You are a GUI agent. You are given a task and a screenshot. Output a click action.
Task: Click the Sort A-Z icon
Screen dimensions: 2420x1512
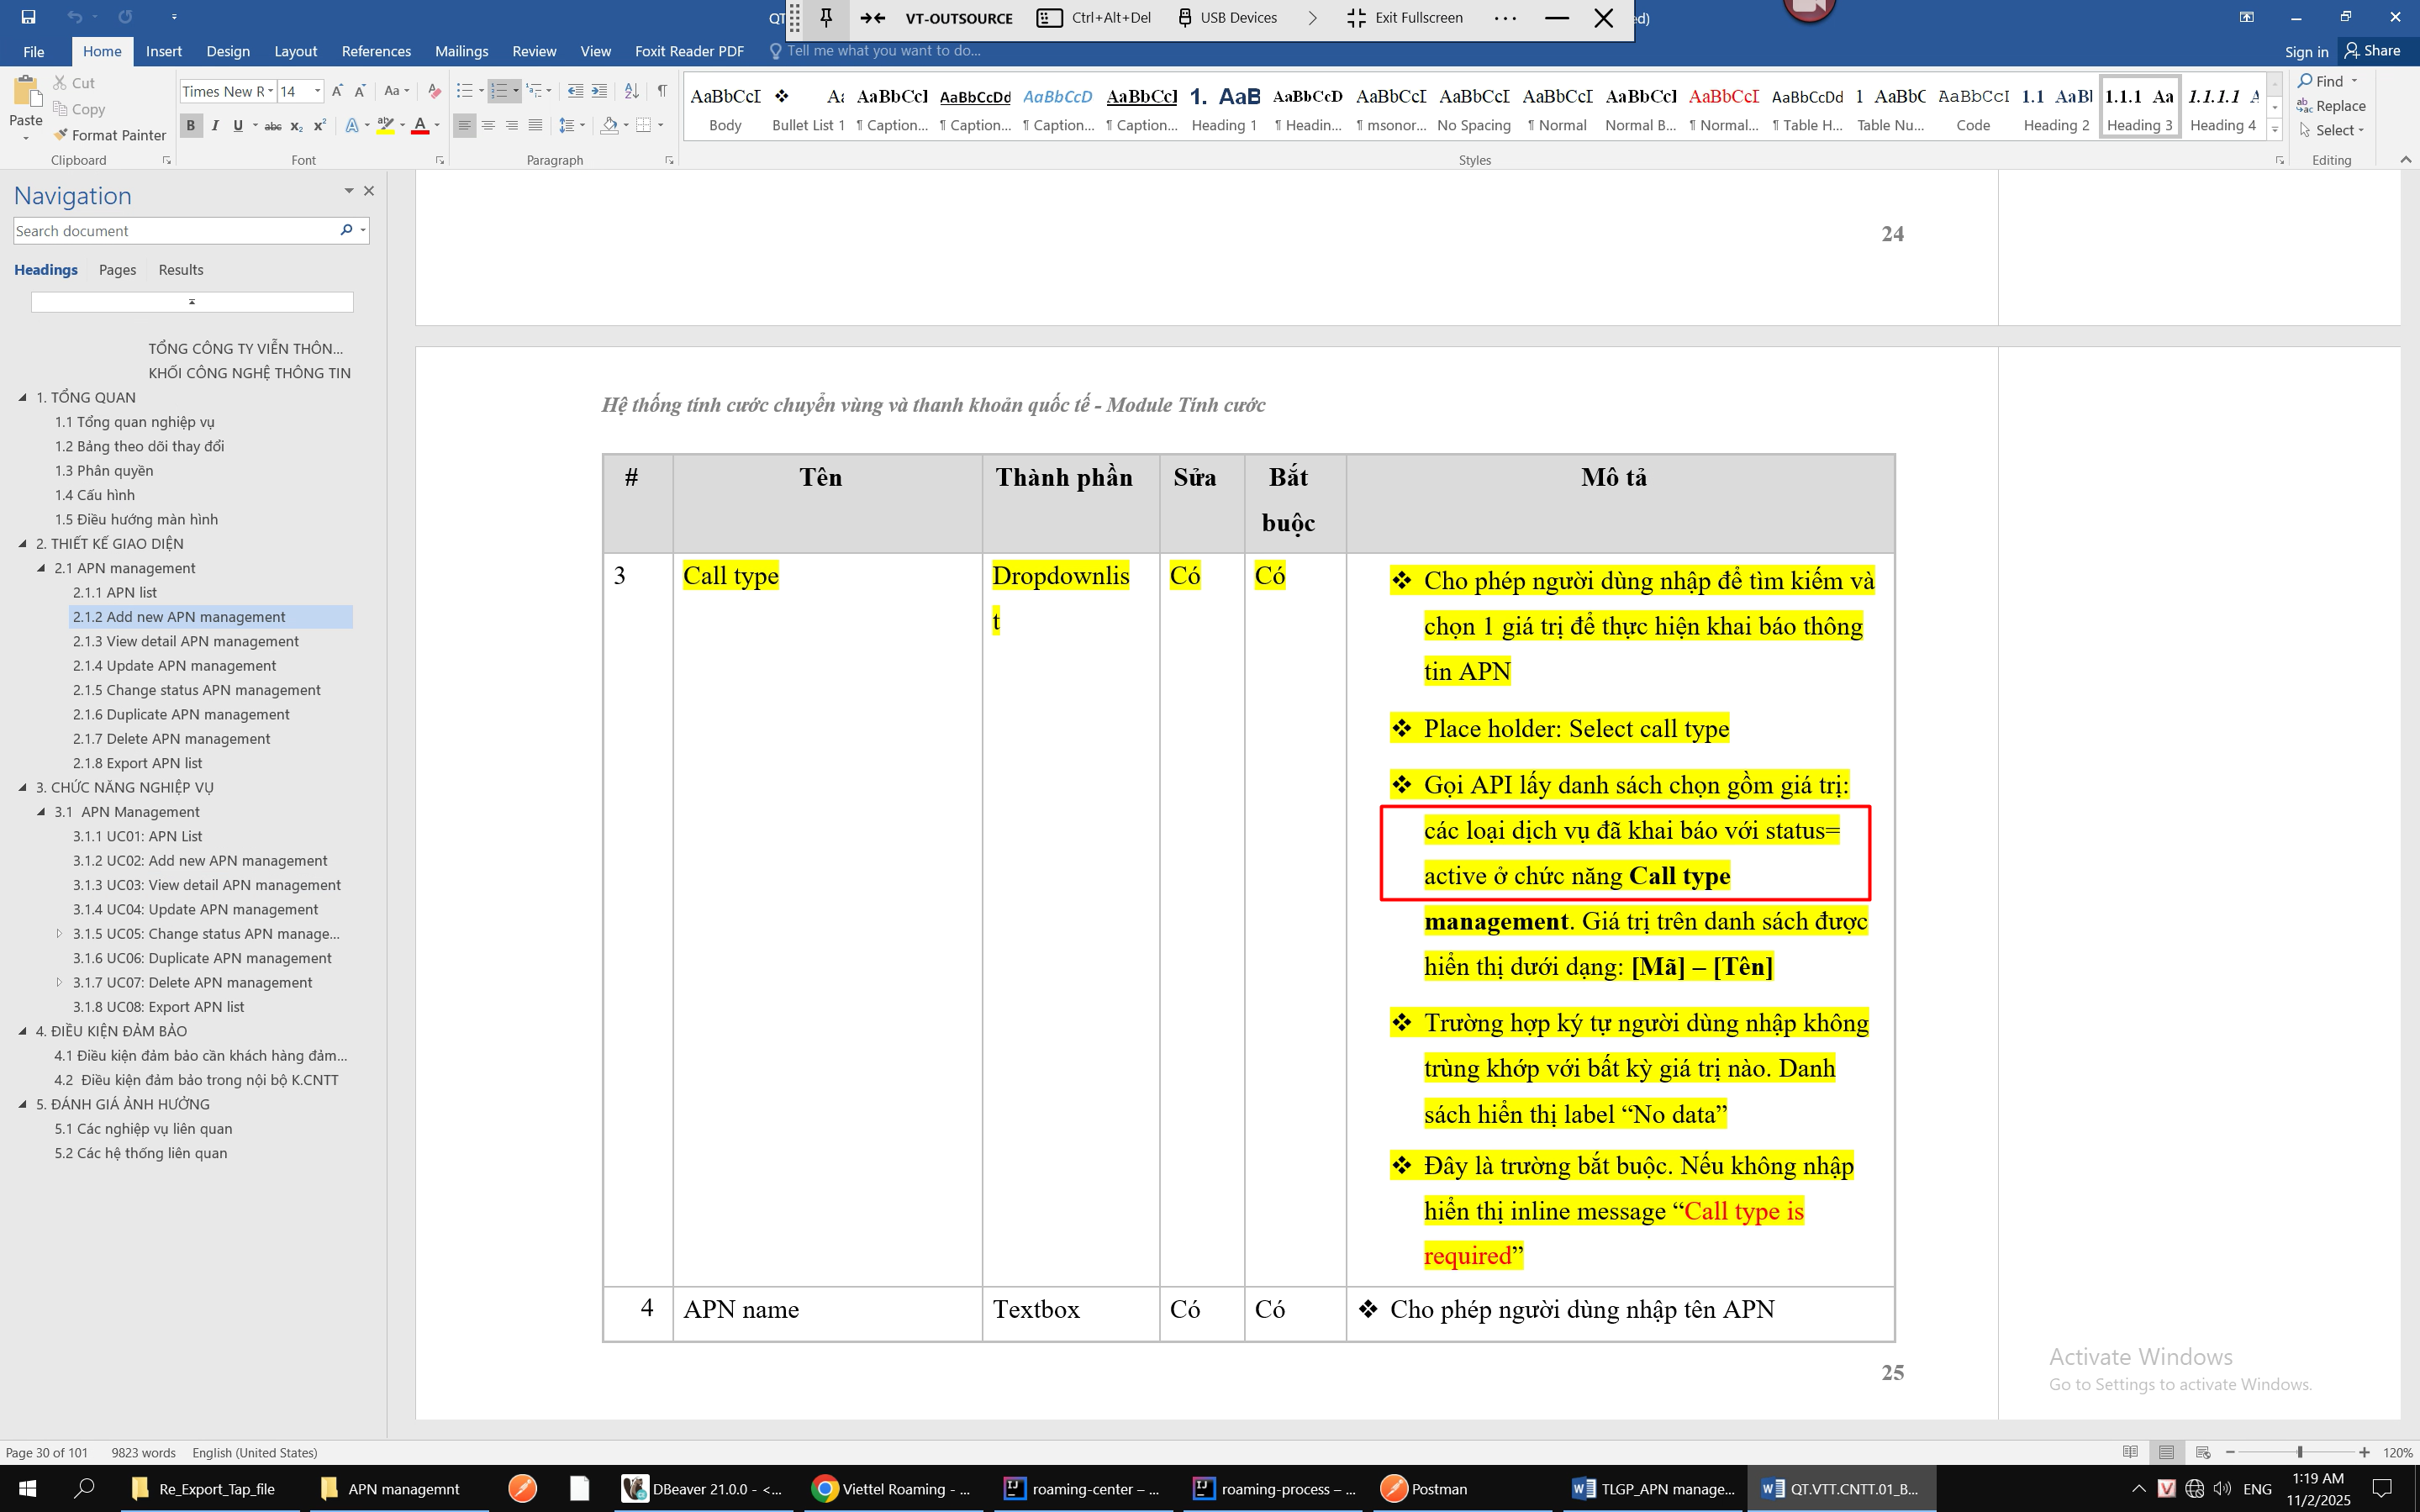coord(631,91)
